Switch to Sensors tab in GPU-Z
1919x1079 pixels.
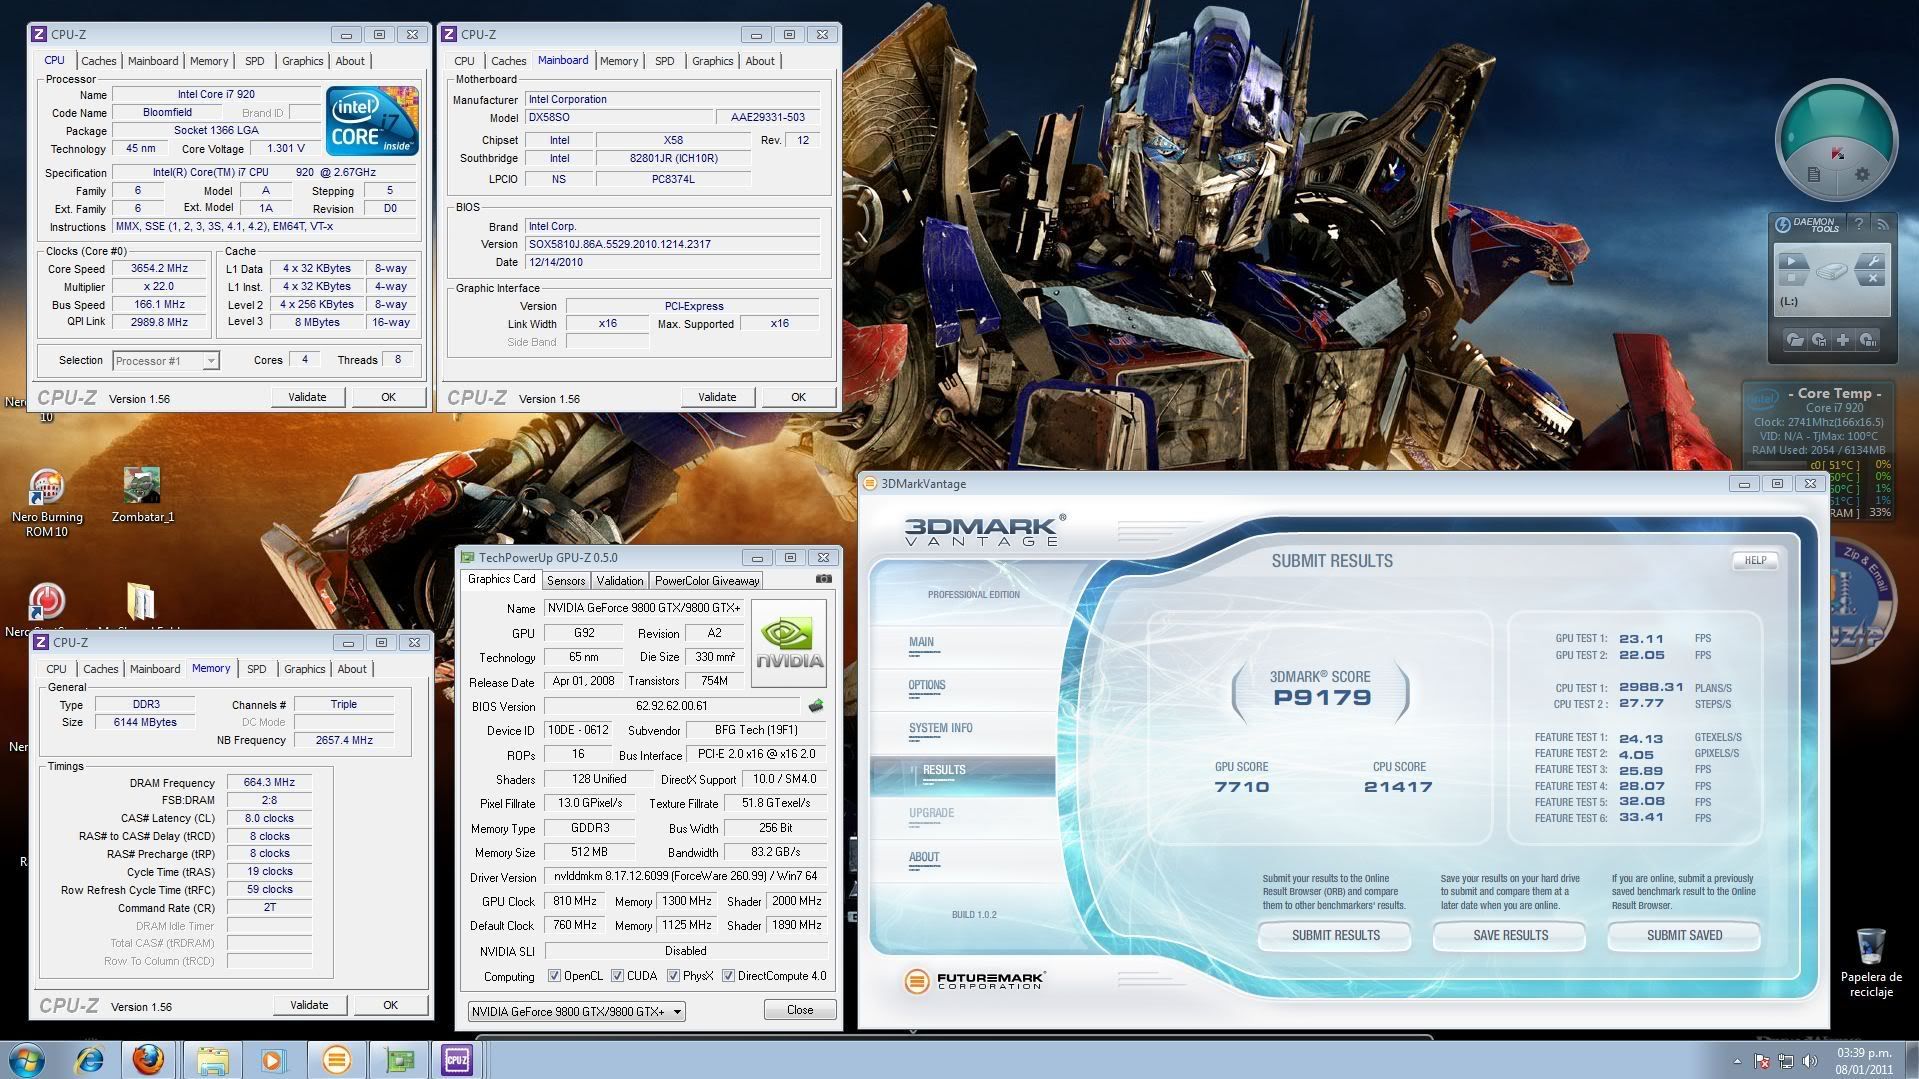(566, 581)
